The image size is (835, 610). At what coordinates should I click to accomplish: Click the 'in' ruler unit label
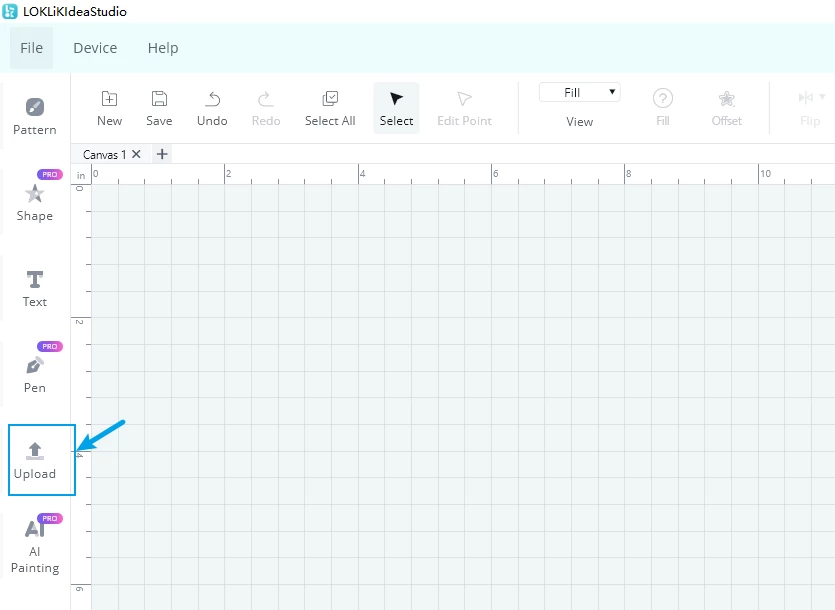(x=81, y=175)
